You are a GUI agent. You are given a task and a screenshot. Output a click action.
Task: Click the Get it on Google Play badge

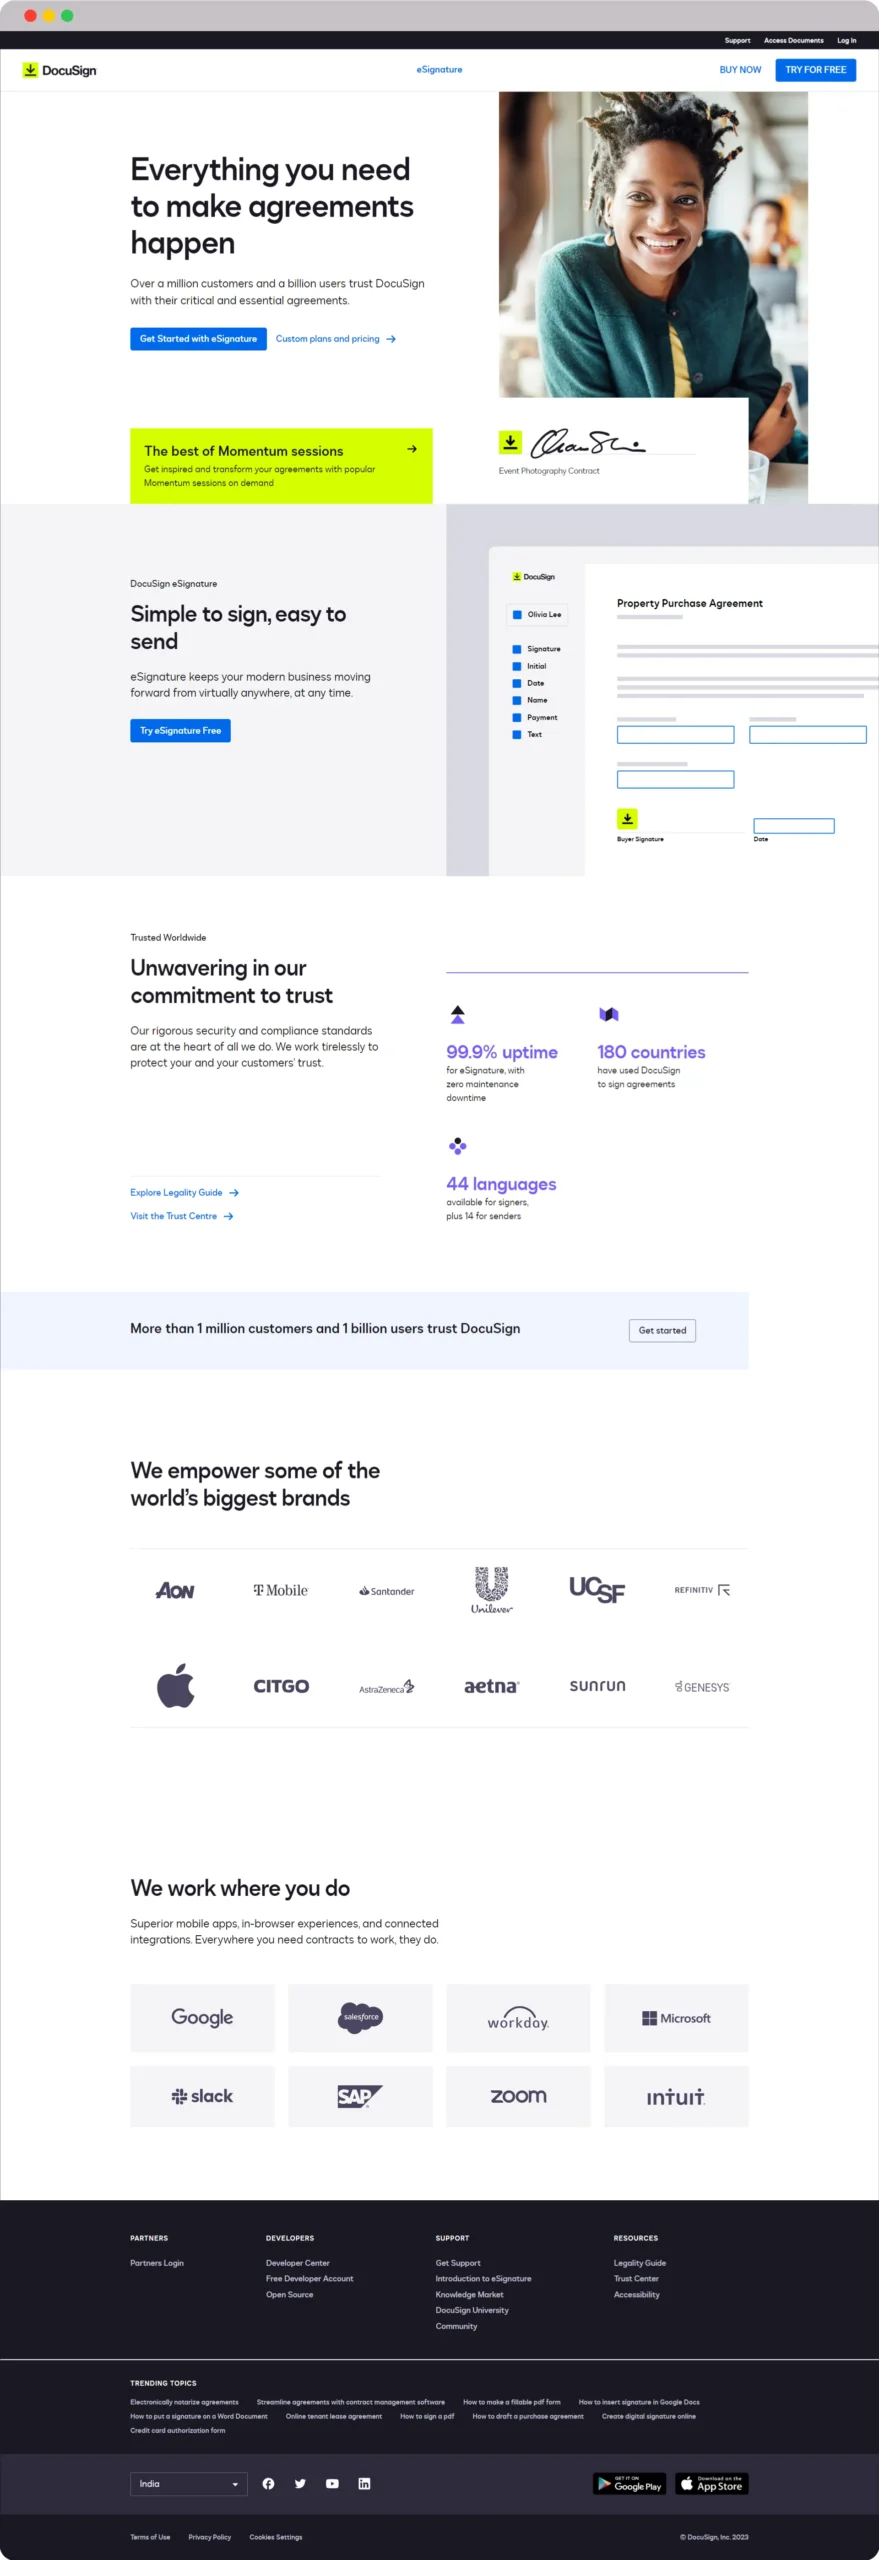coord(629,2483)
